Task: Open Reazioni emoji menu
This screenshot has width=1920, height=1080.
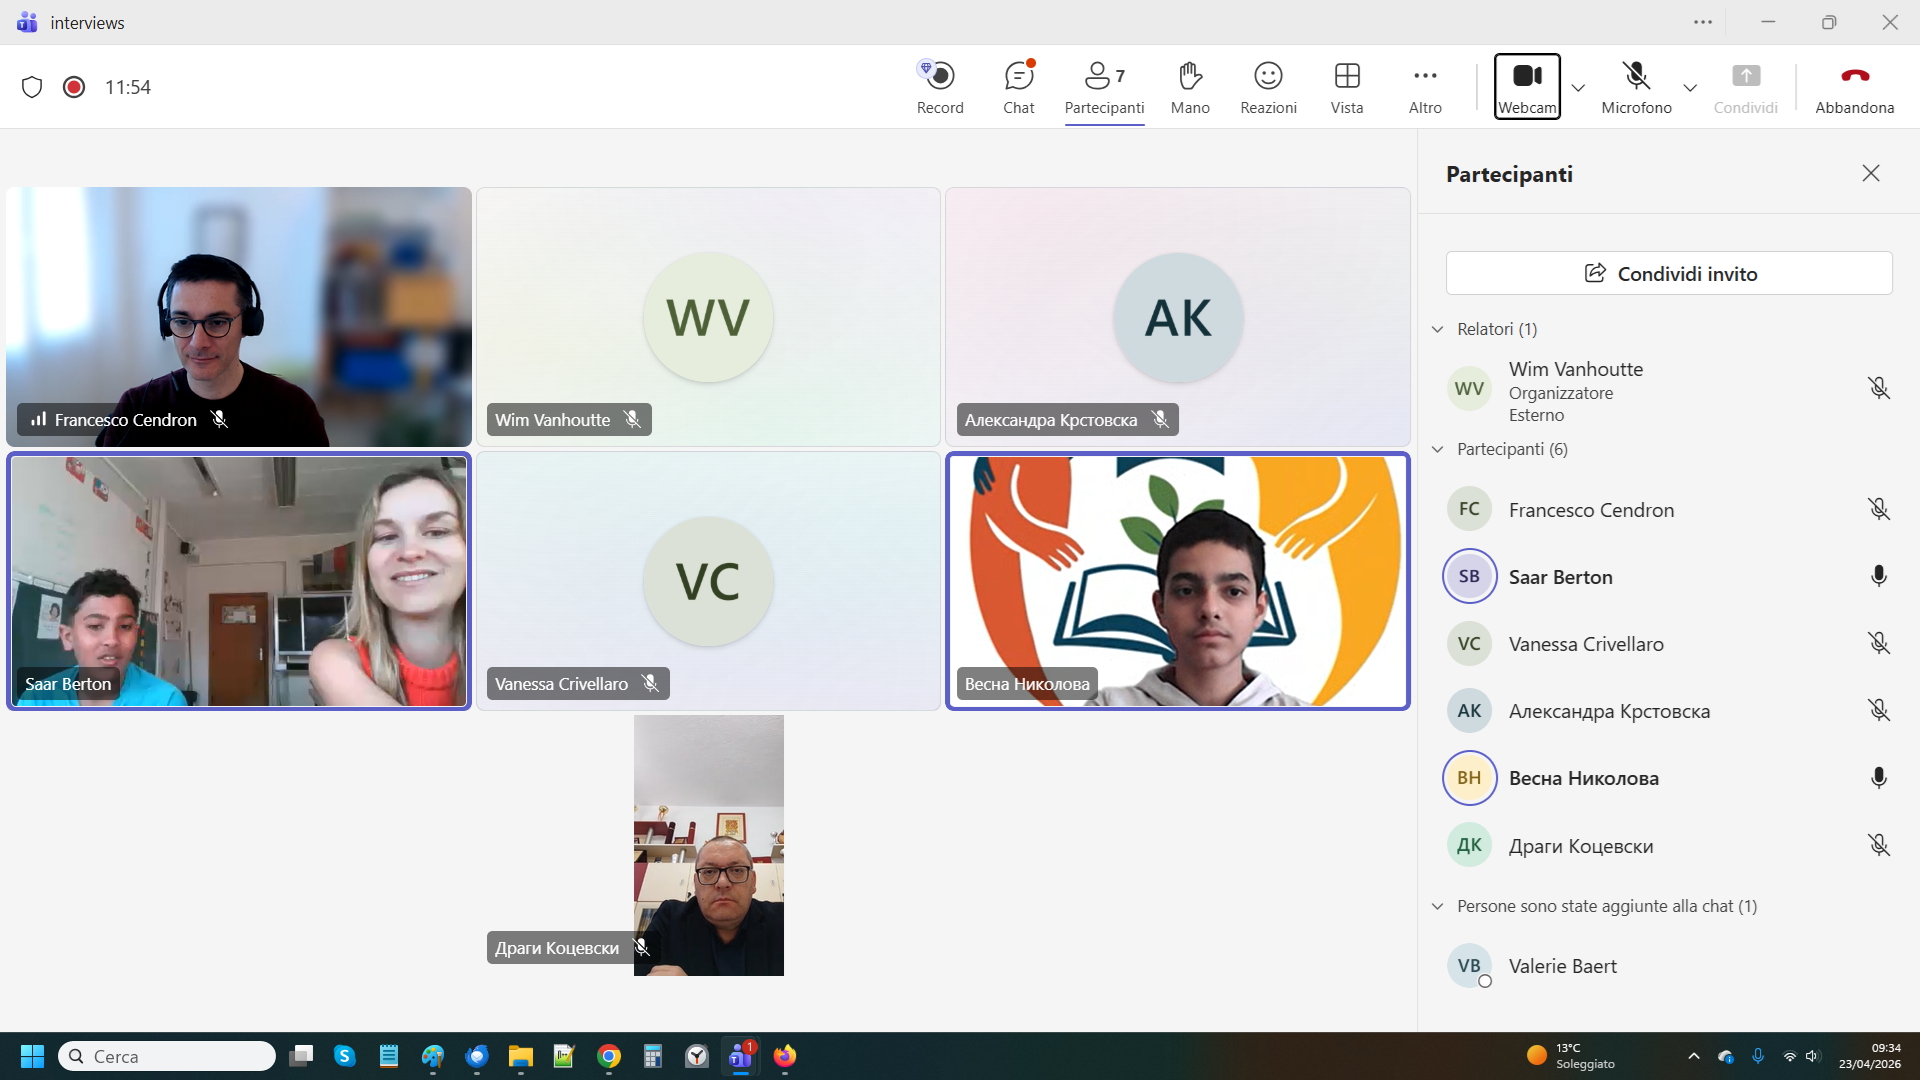Action: [1268, 87]
